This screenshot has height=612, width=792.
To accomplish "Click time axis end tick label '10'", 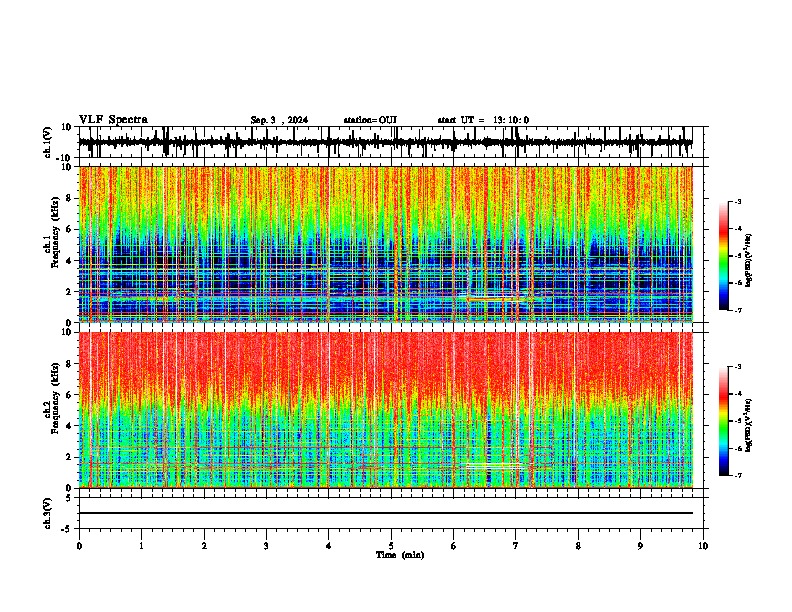I will click(703, 546).
